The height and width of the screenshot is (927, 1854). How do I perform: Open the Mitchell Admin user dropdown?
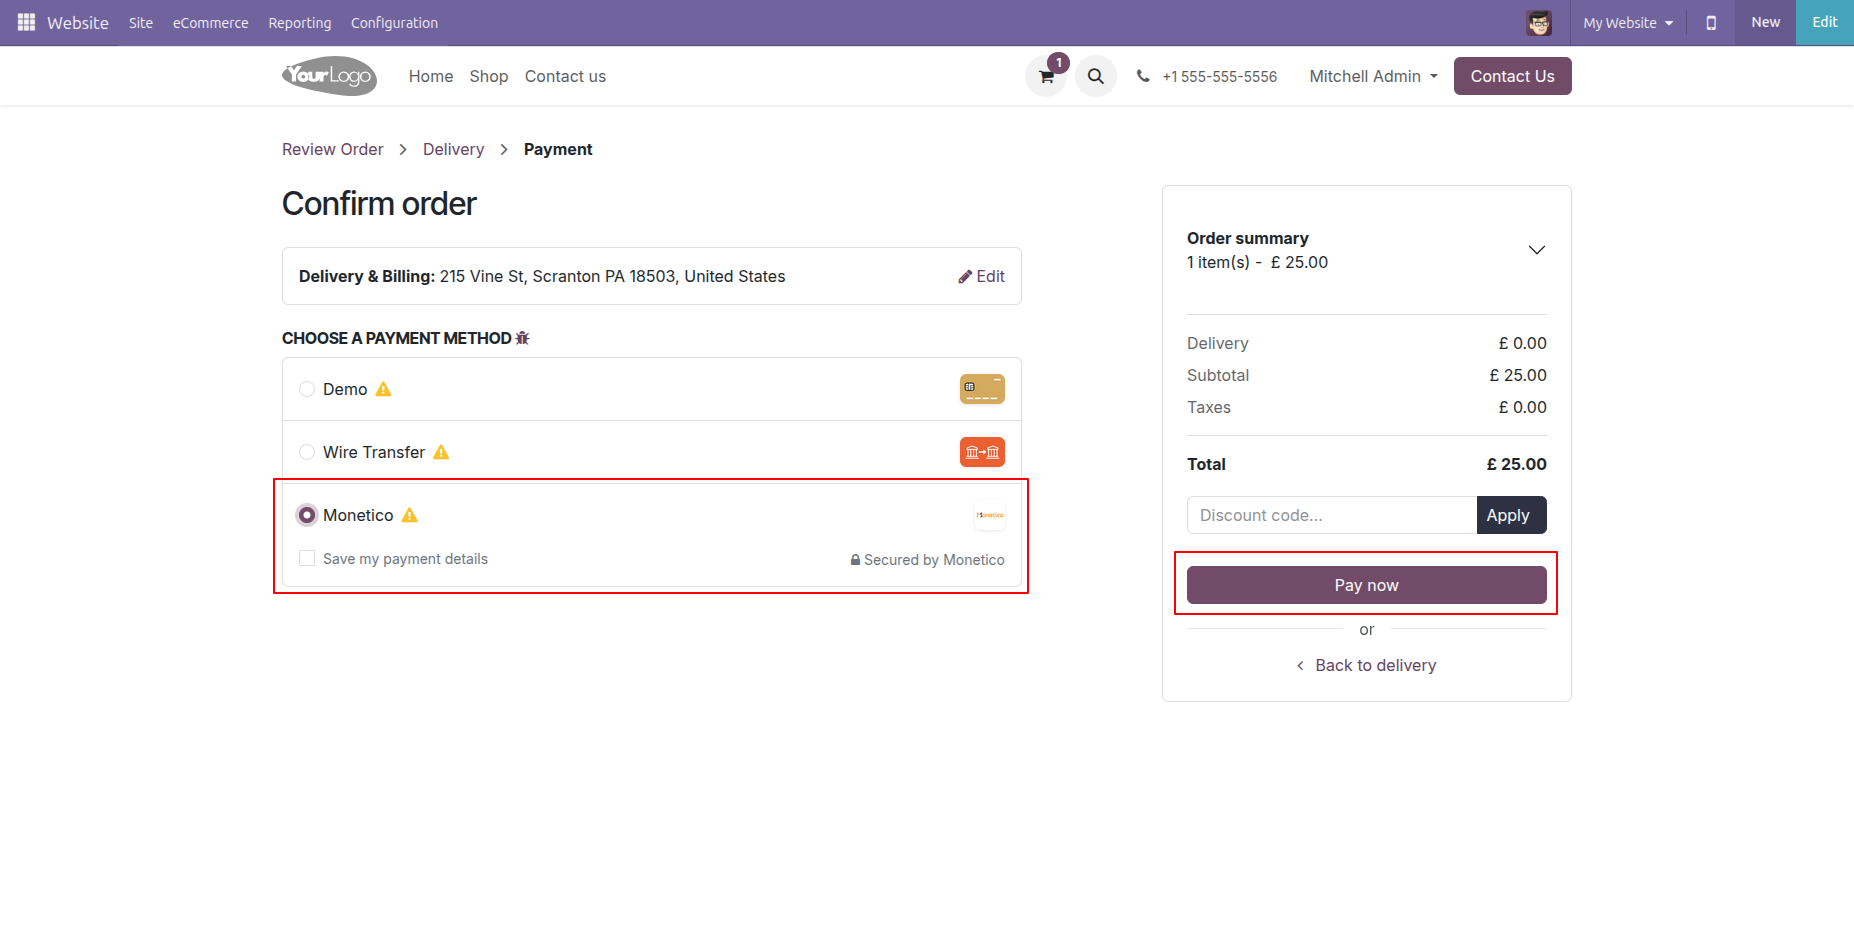pyautogui.click(x=1373, y=76)
